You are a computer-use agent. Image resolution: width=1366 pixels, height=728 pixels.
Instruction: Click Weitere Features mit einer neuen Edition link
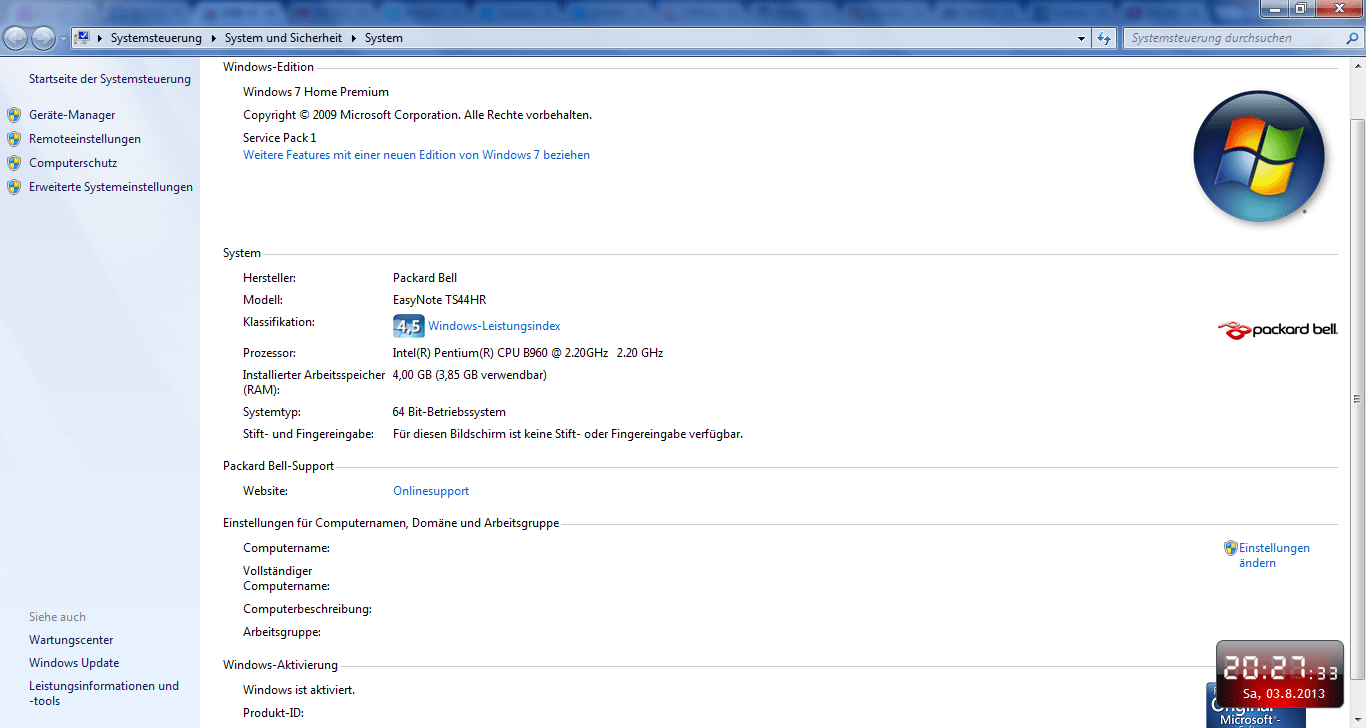(416, 155)
